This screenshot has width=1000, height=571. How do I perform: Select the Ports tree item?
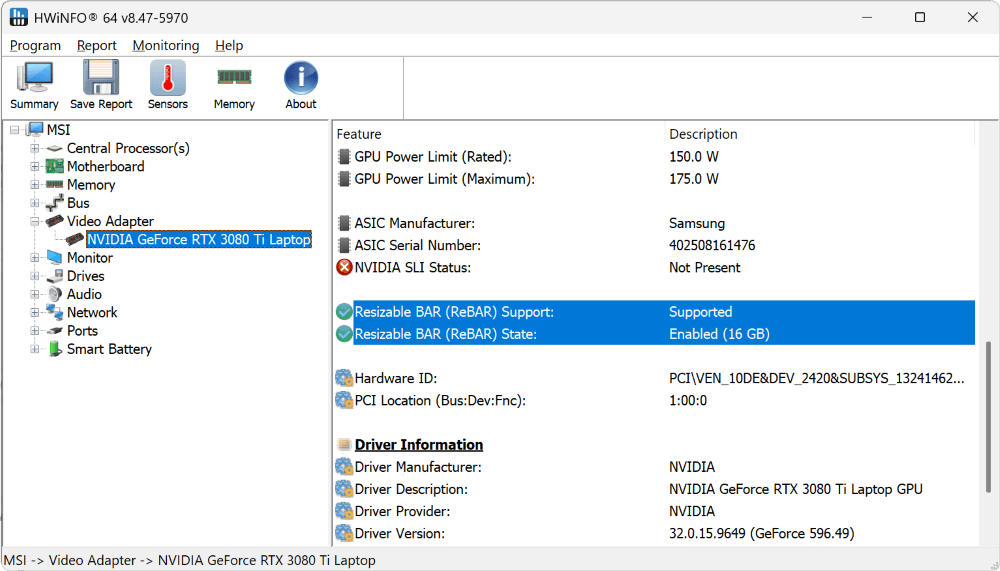[x=82, y=331]
